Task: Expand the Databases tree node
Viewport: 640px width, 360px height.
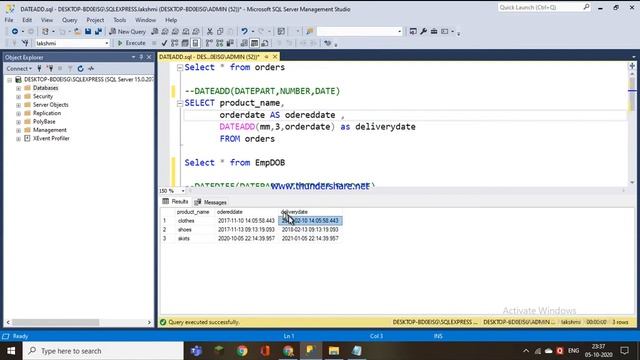Action: click(18, 88)
